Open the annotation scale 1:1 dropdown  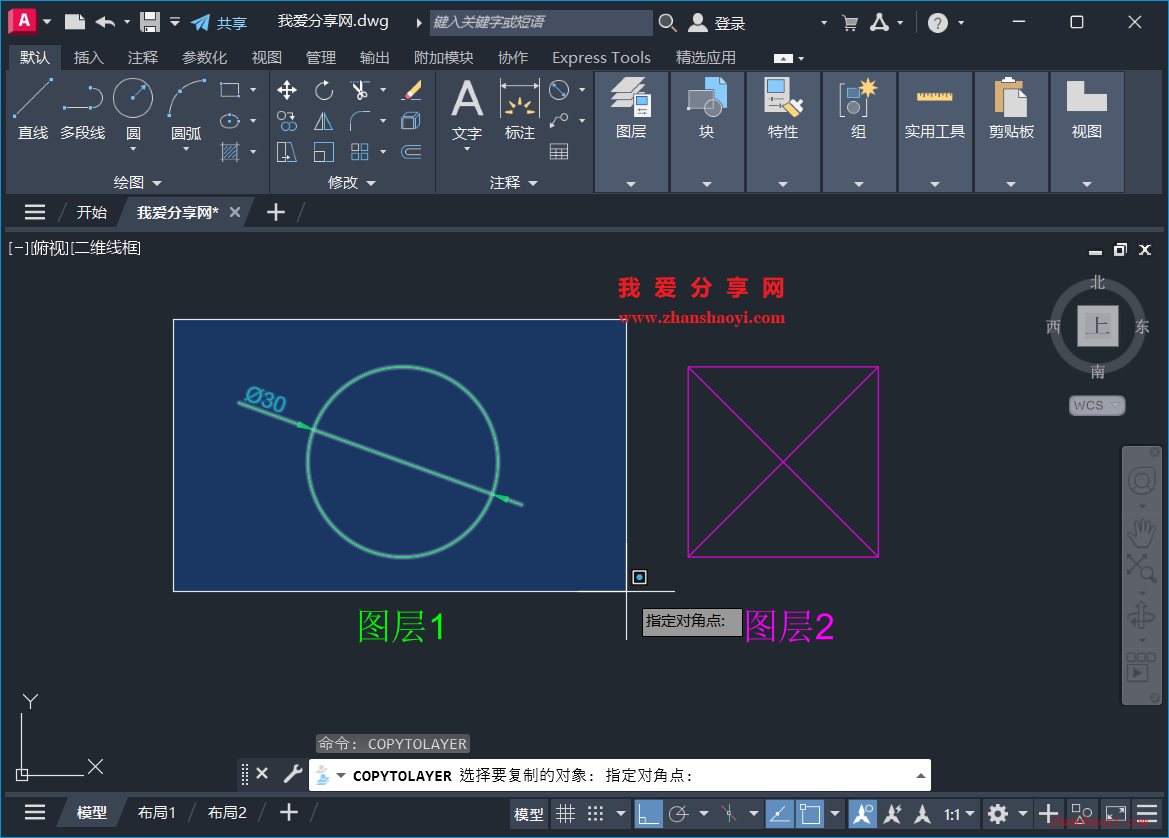960,814
